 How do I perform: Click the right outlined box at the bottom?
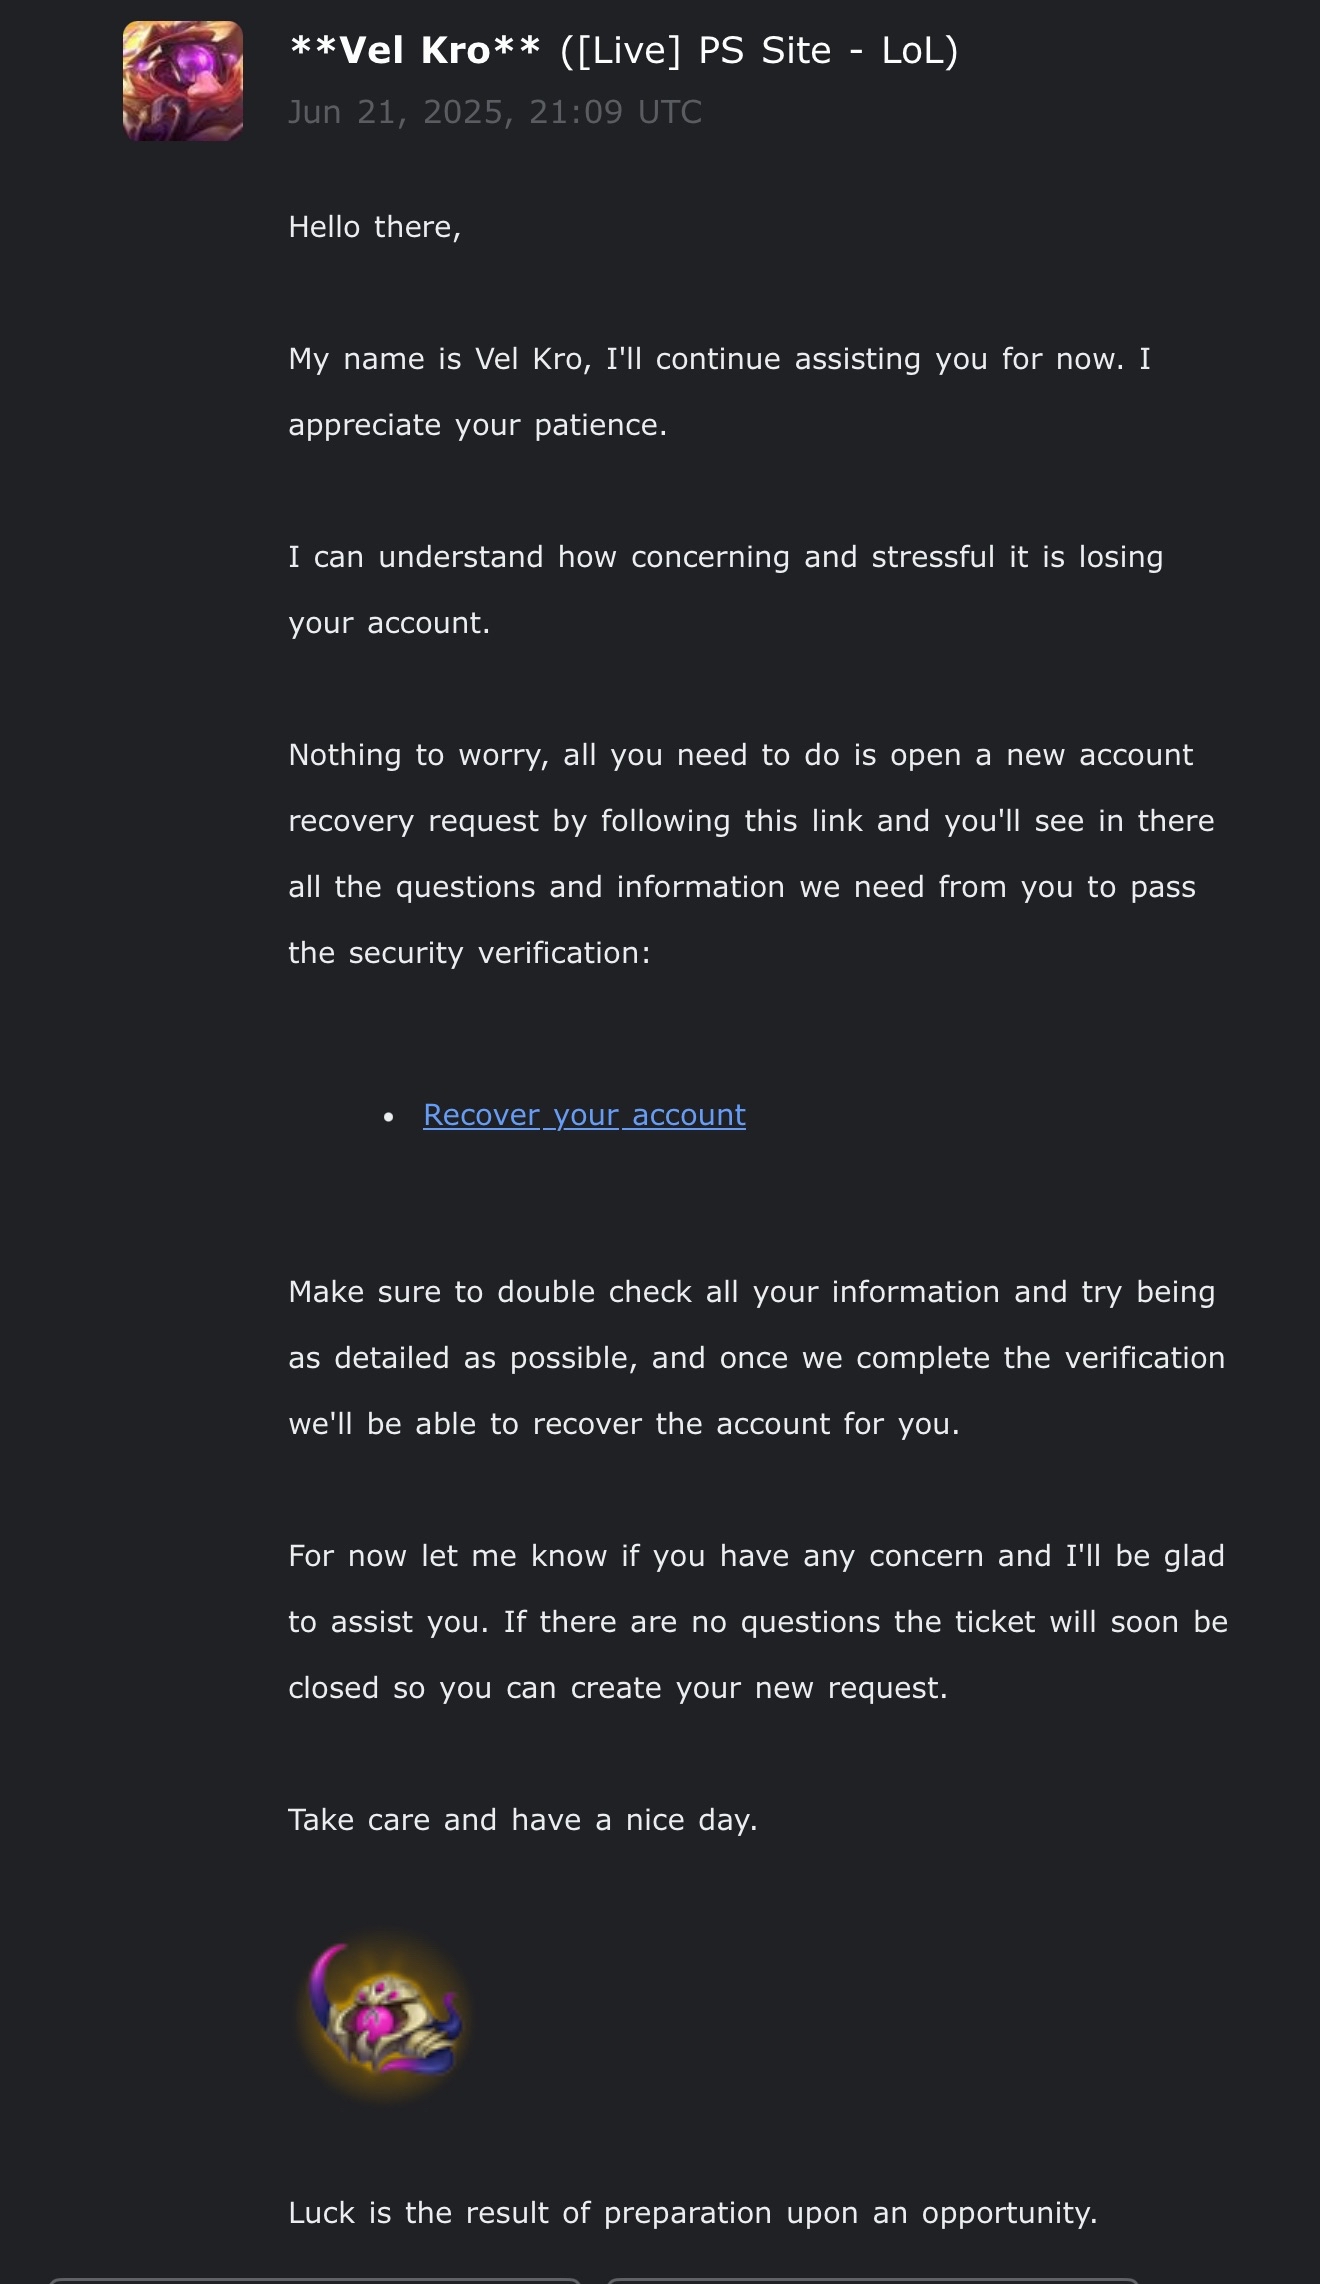[872, 2279]
